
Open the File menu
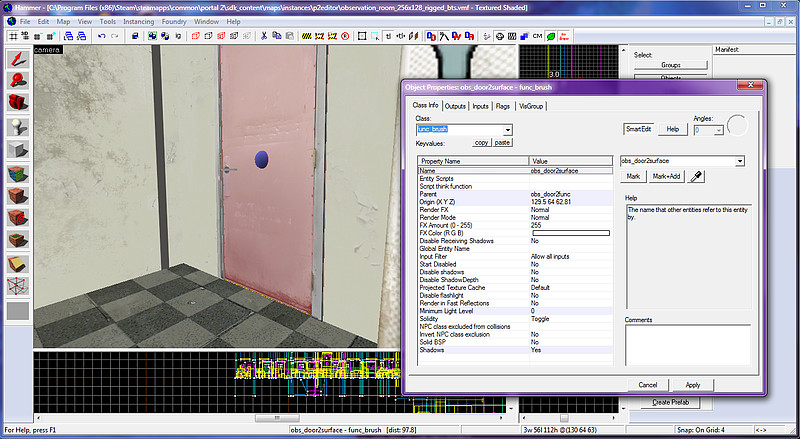coord(25,21)
